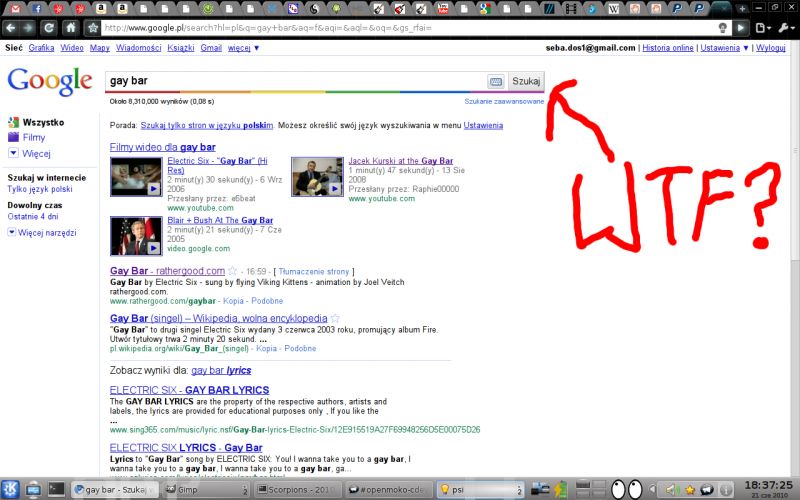Click the chat bubble tray icon

tap(707, 490)
